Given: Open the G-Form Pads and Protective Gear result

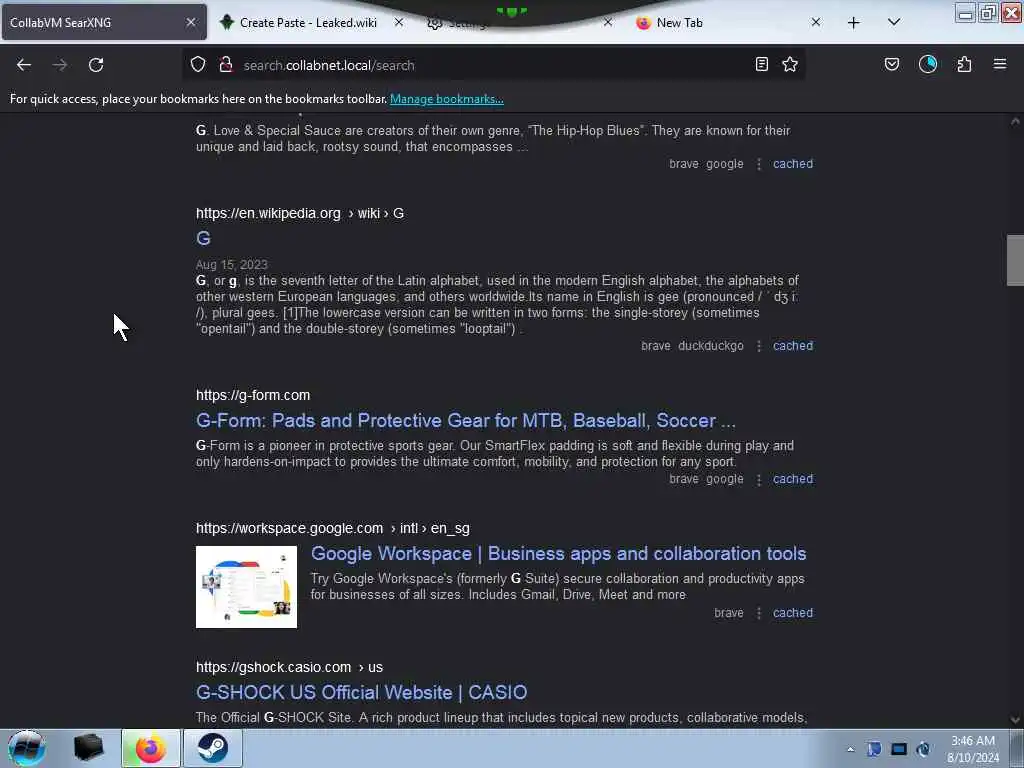Looking at the screenshot, I should tap(466, 421).
